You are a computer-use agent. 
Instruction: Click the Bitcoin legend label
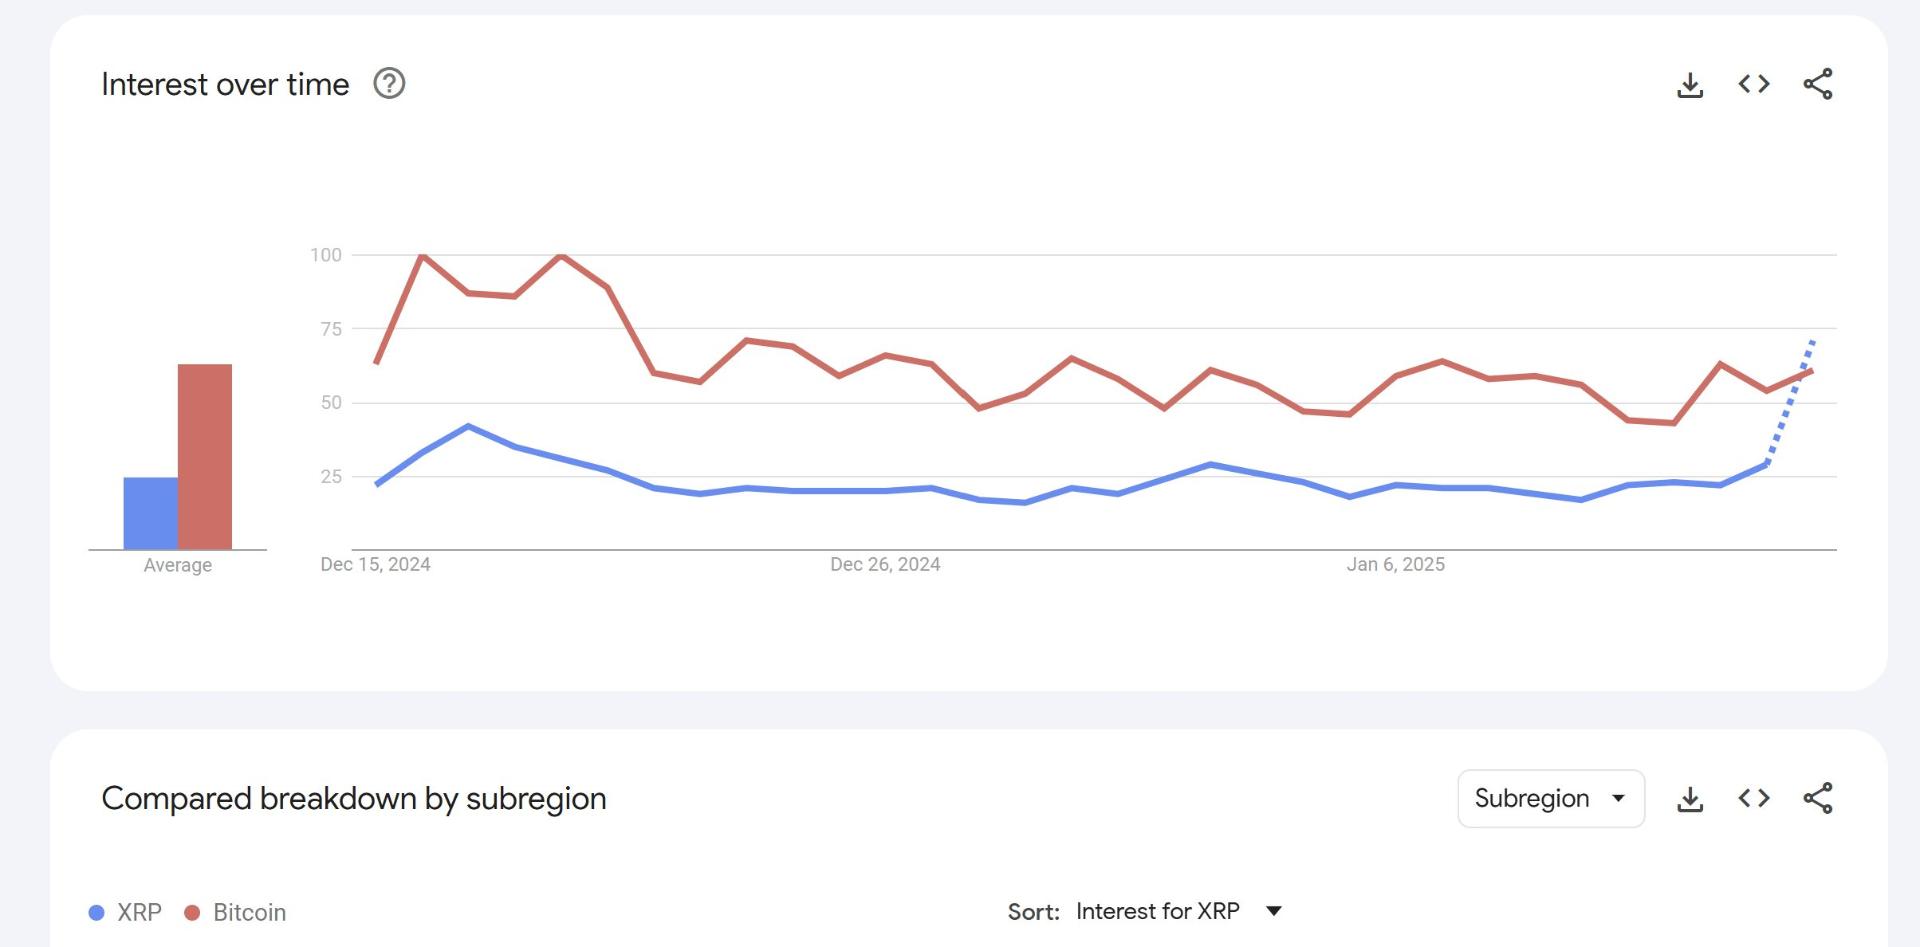(249, 912)
